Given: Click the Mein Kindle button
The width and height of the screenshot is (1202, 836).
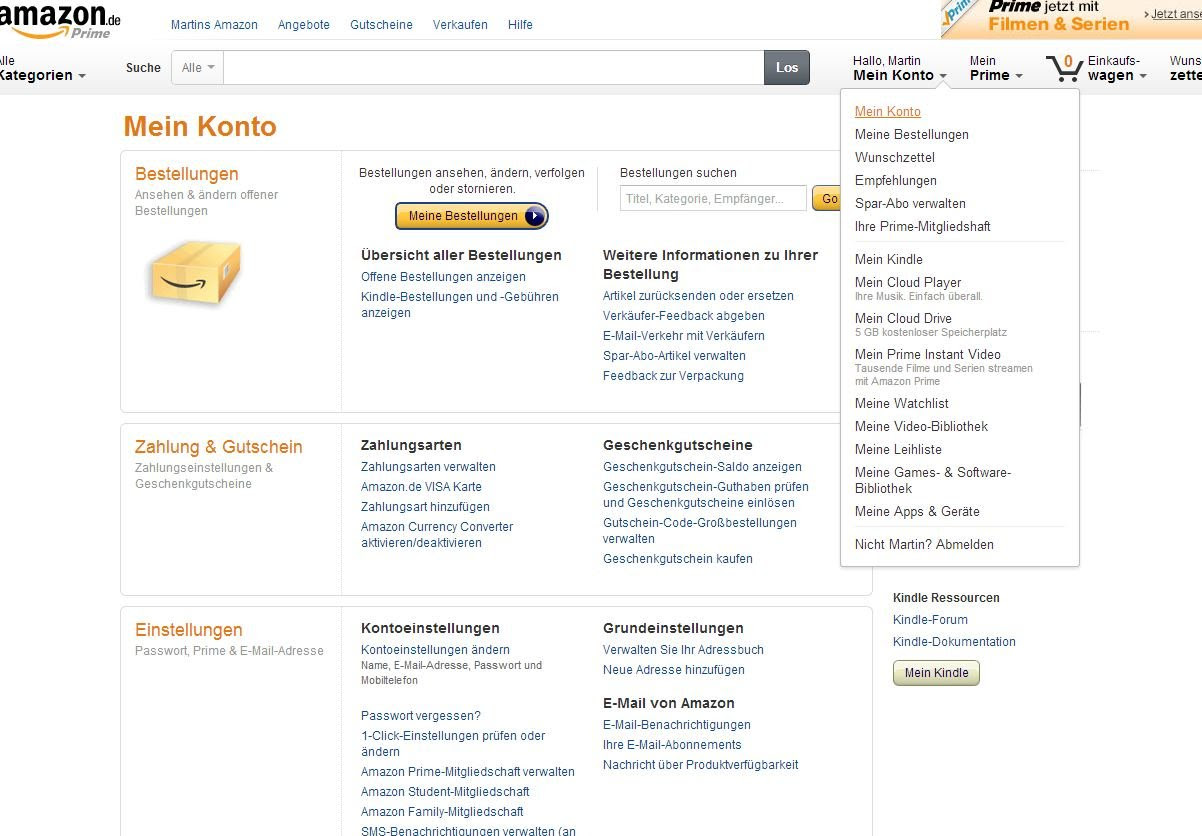Looking at the screenshot, I should pyautogui.click(x=936, y=673).
